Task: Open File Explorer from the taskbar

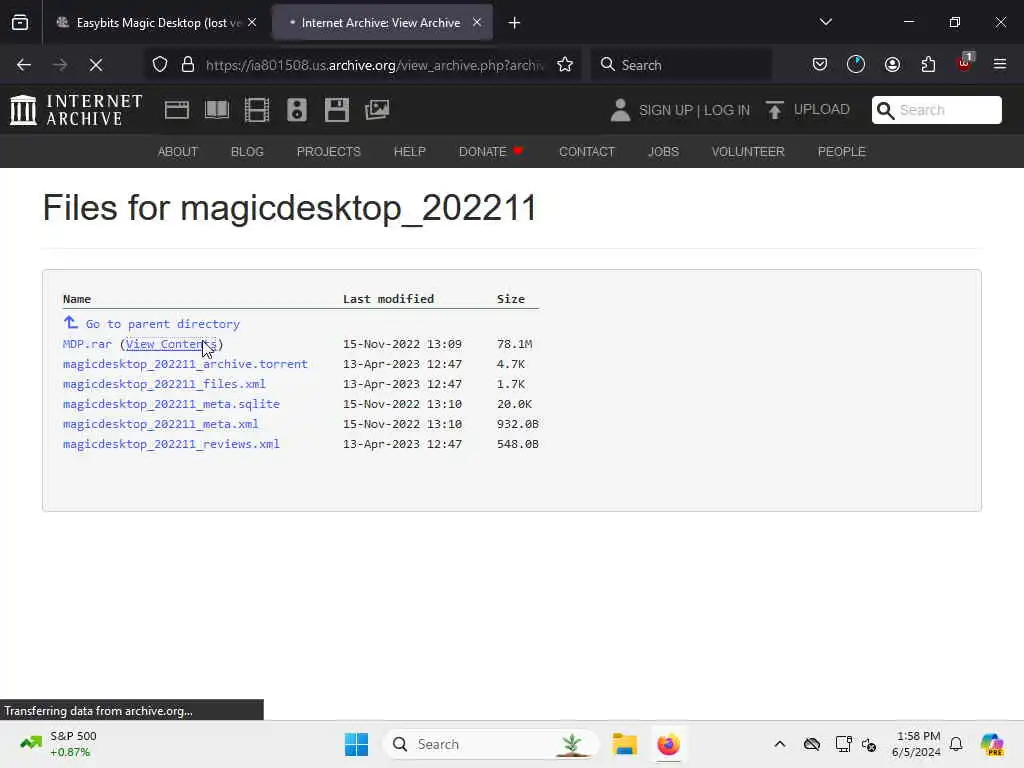Action: pos(624,744)
